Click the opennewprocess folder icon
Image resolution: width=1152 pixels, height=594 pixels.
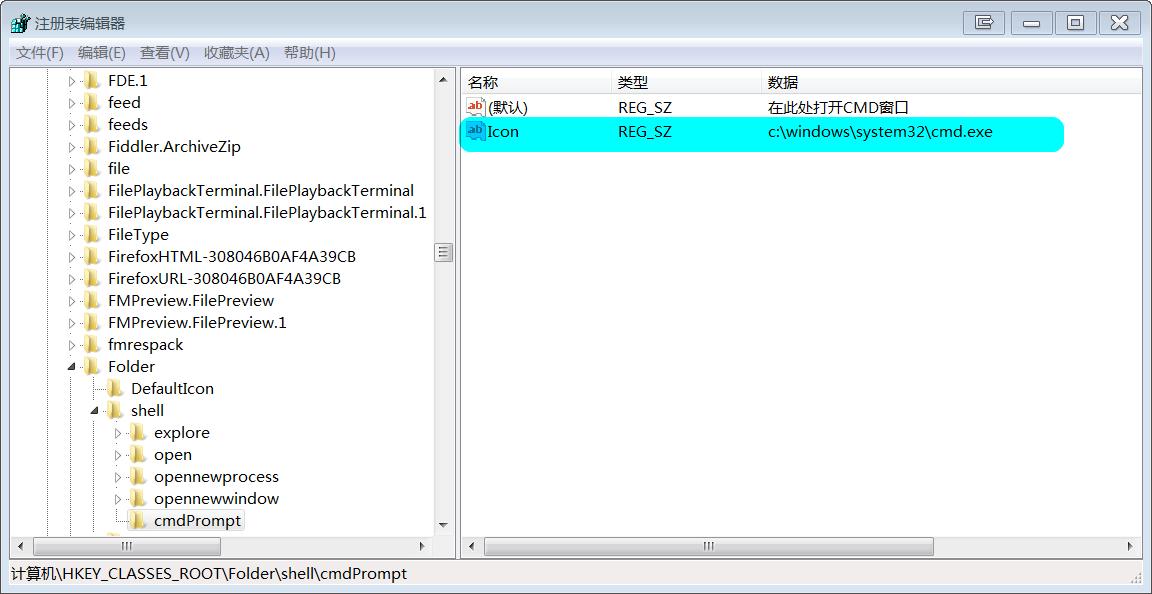[138, 476]
